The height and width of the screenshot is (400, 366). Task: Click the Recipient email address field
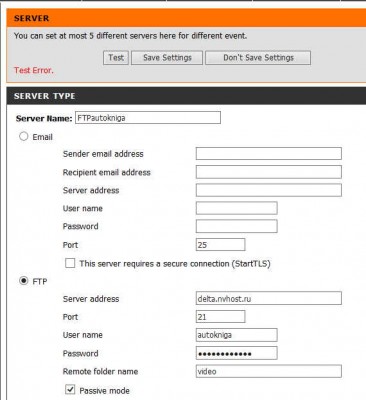(269, 172)
